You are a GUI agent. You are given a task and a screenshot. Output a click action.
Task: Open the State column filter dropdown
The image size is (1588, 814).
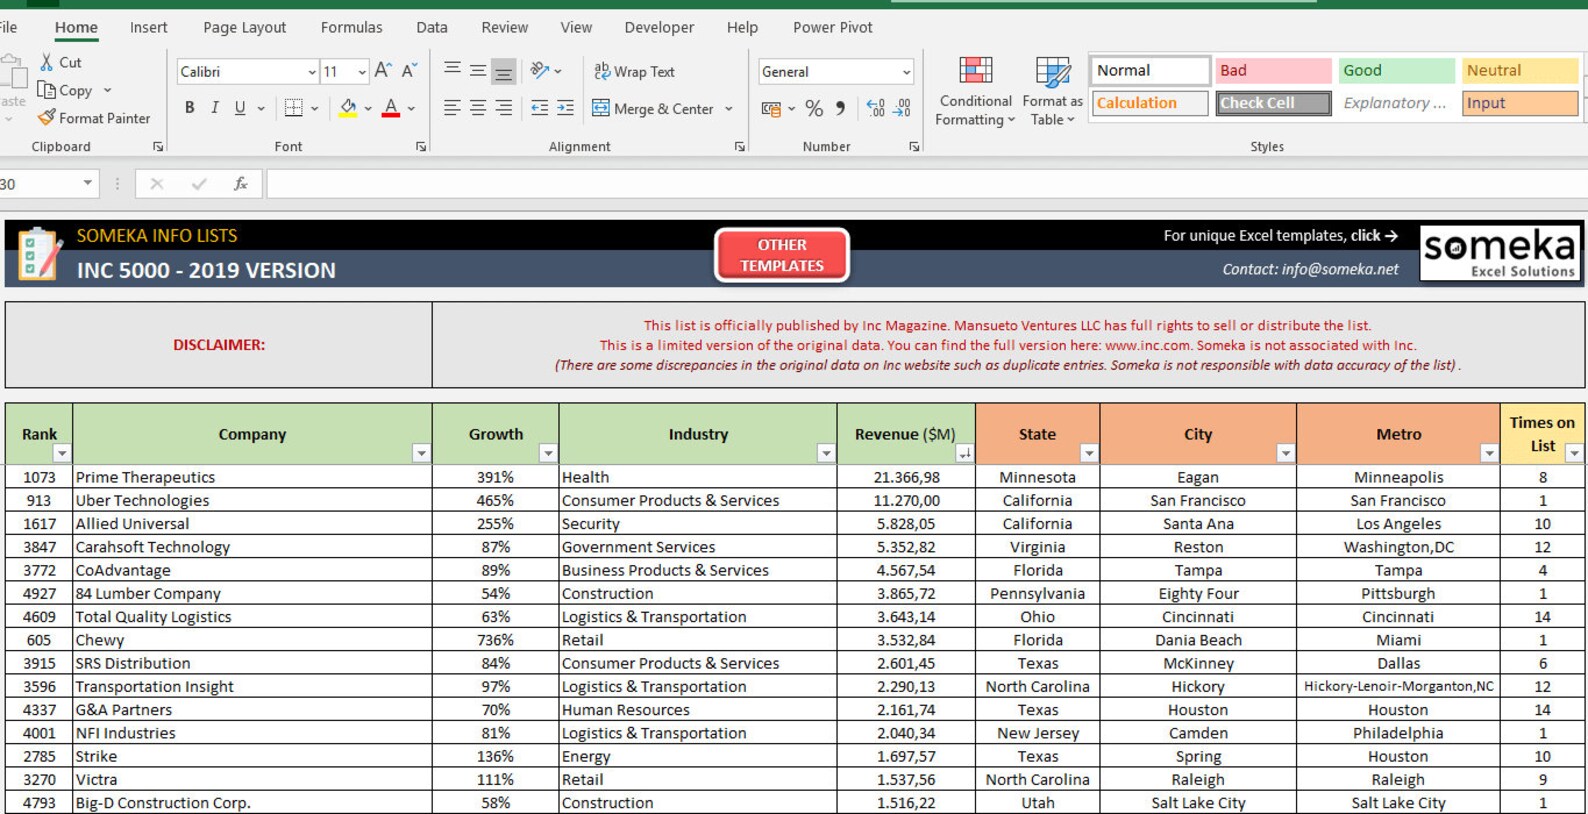(x=1089, y=454)
